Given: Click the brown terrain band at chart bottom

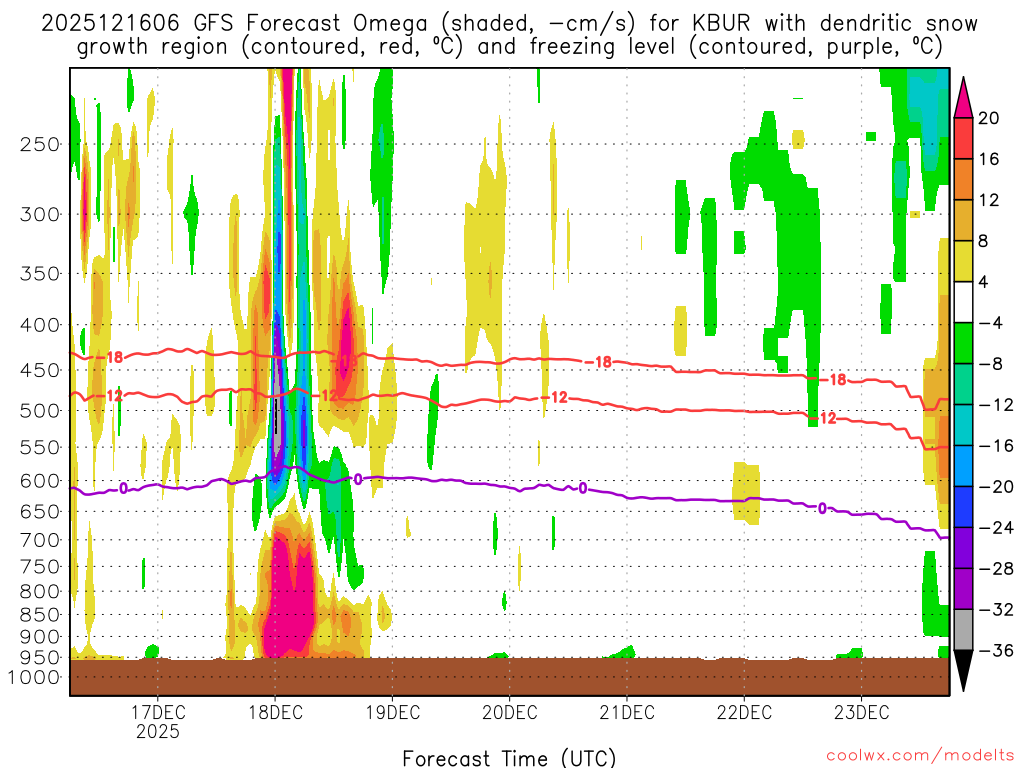Looking at the screenshot, I should click(509, 677).
